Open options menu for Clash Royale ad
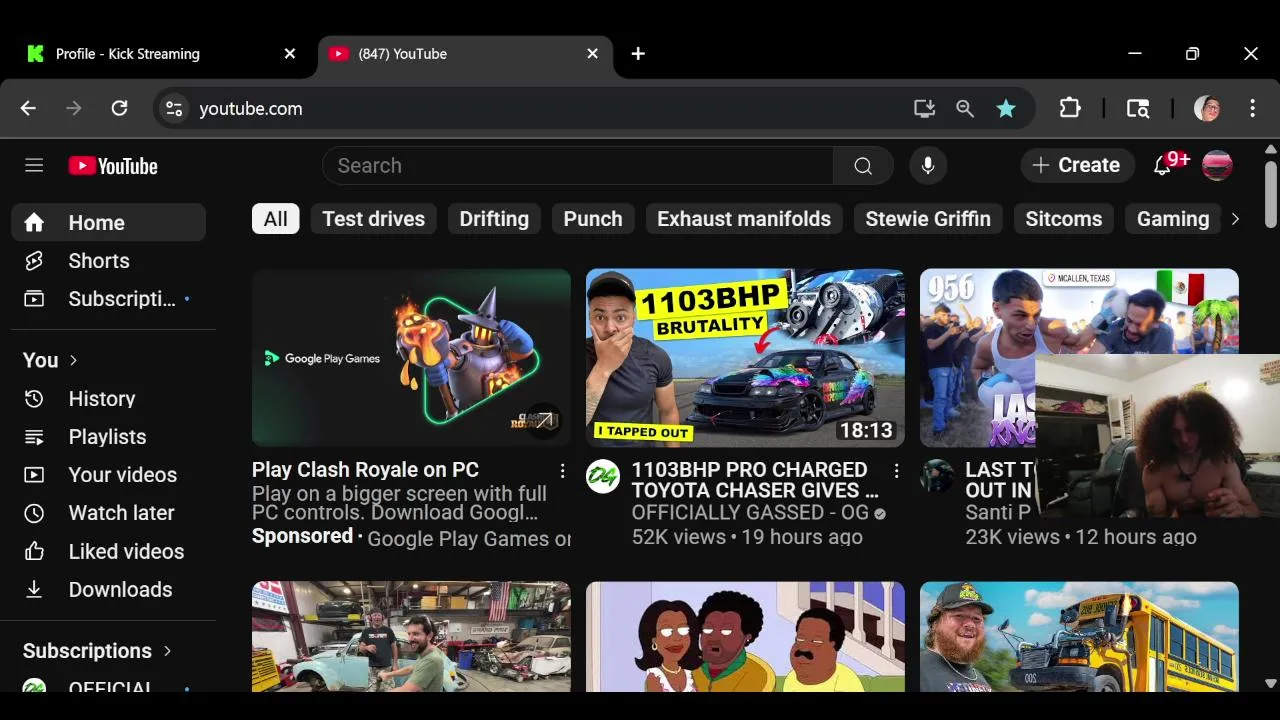 (562, 471)
